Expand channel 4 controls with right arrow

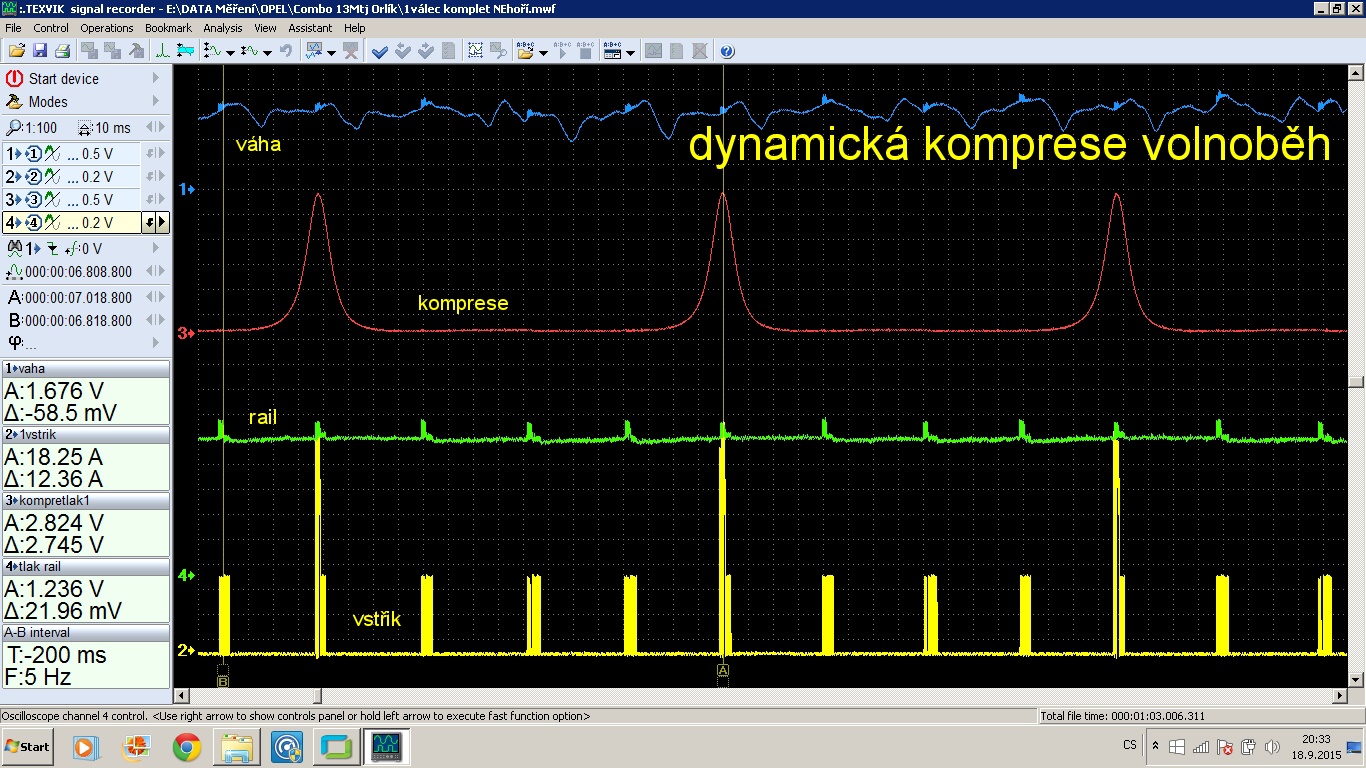(162, 223)
